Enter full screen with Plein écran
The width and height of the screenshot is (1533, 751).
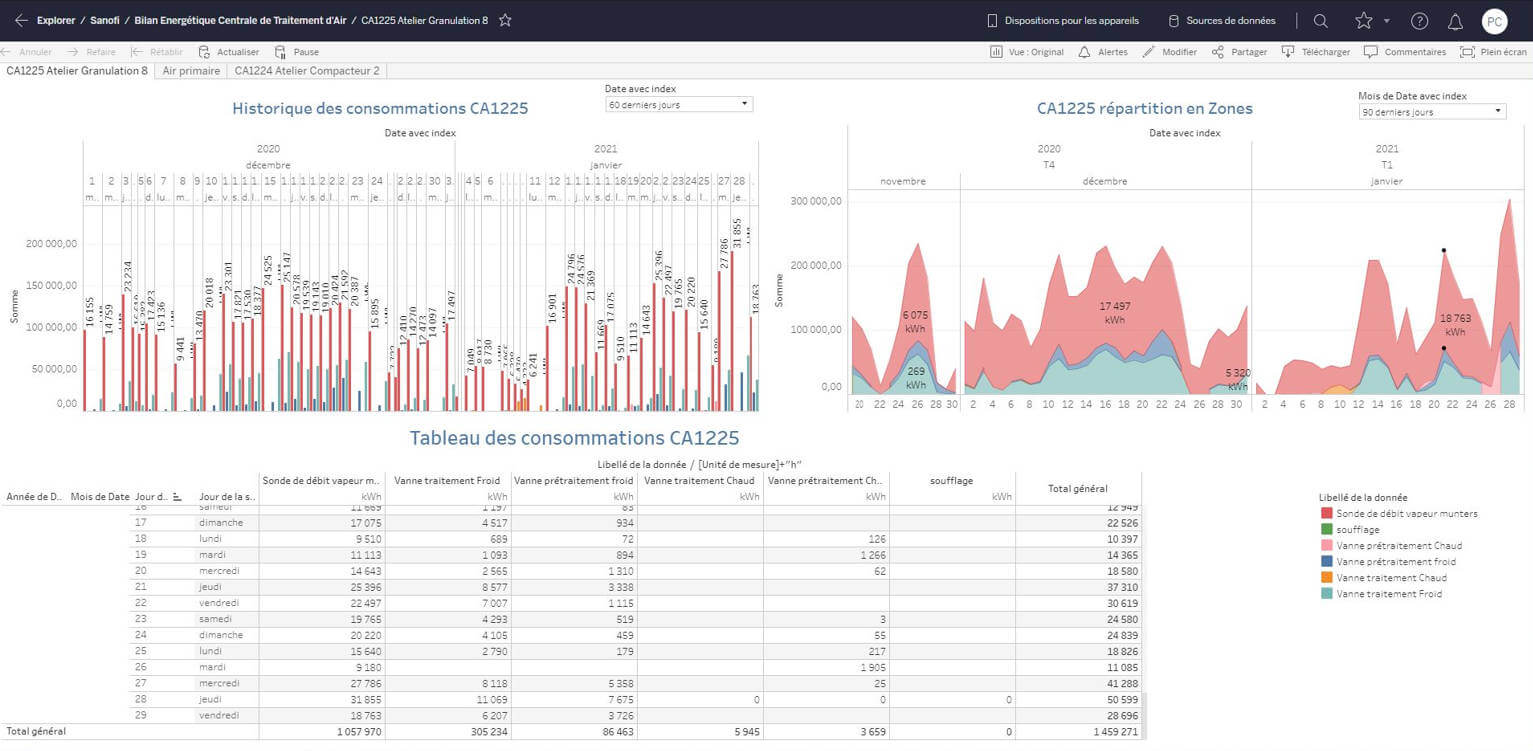click(x=1493, y=52)
